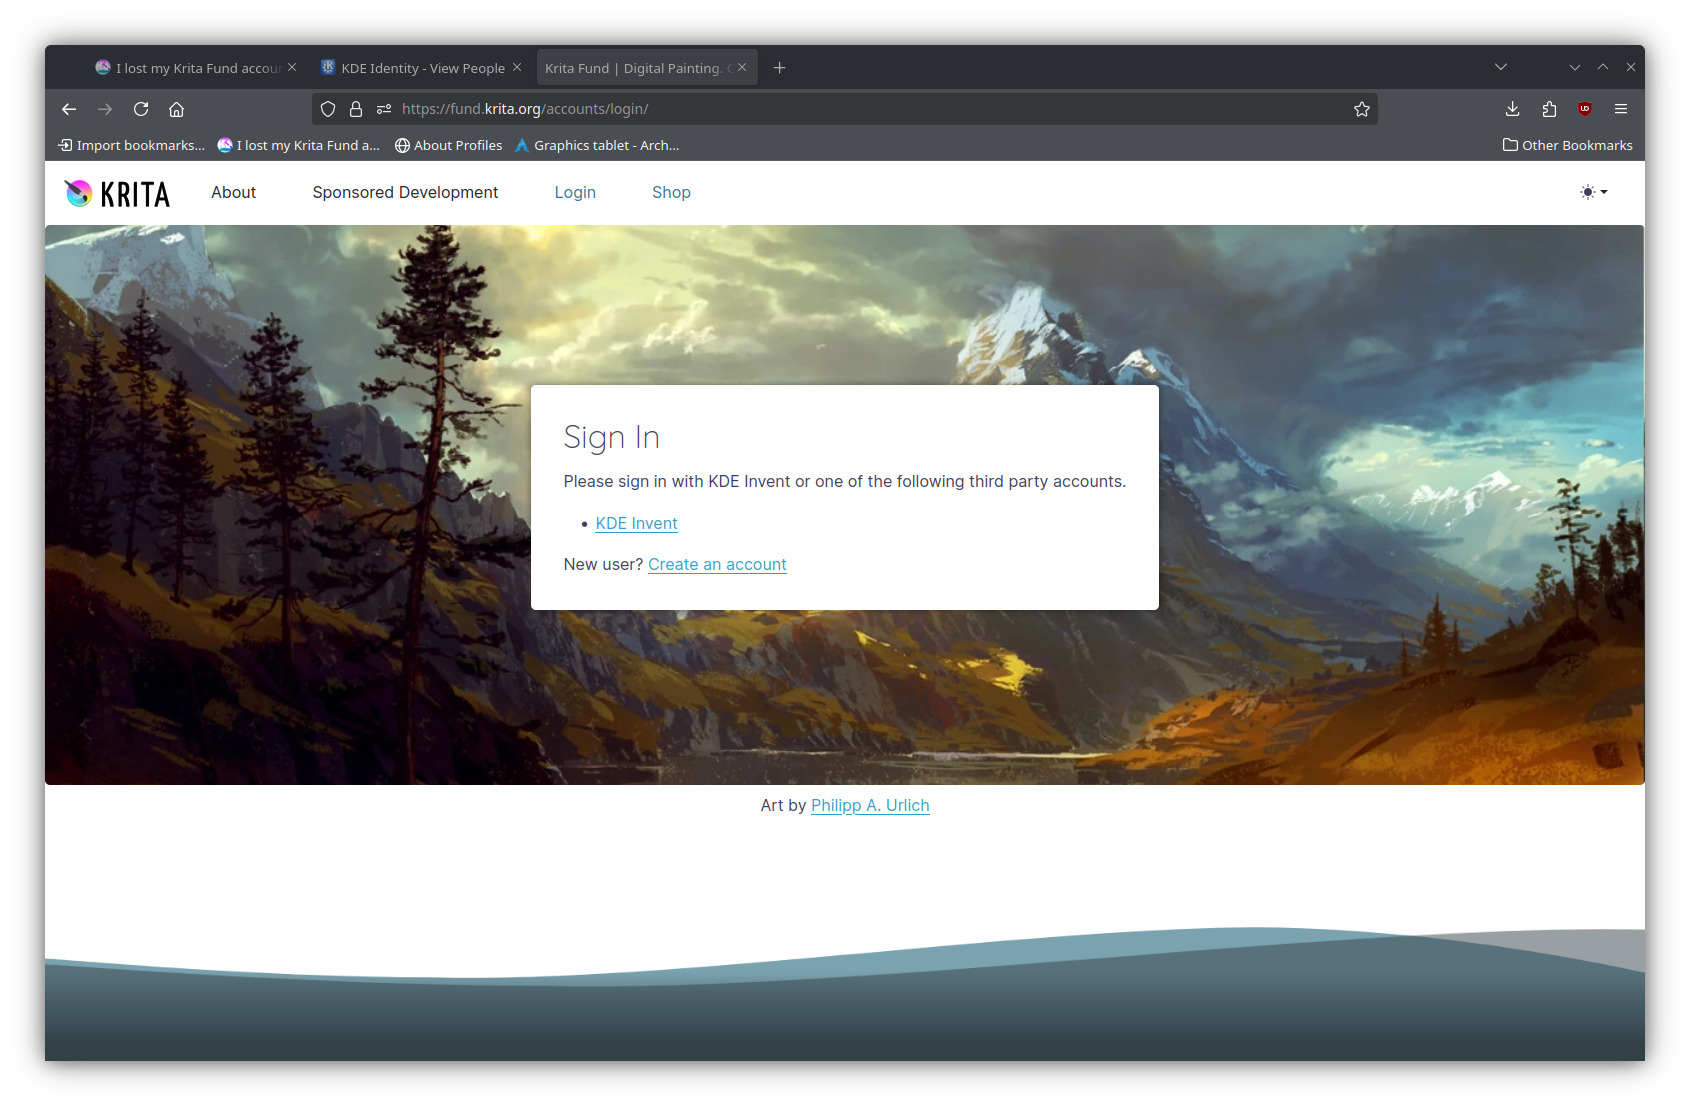The width and height of the screenshot is (1690, 1106).
Task: Close the browser window
Action: coord(1631,67)
